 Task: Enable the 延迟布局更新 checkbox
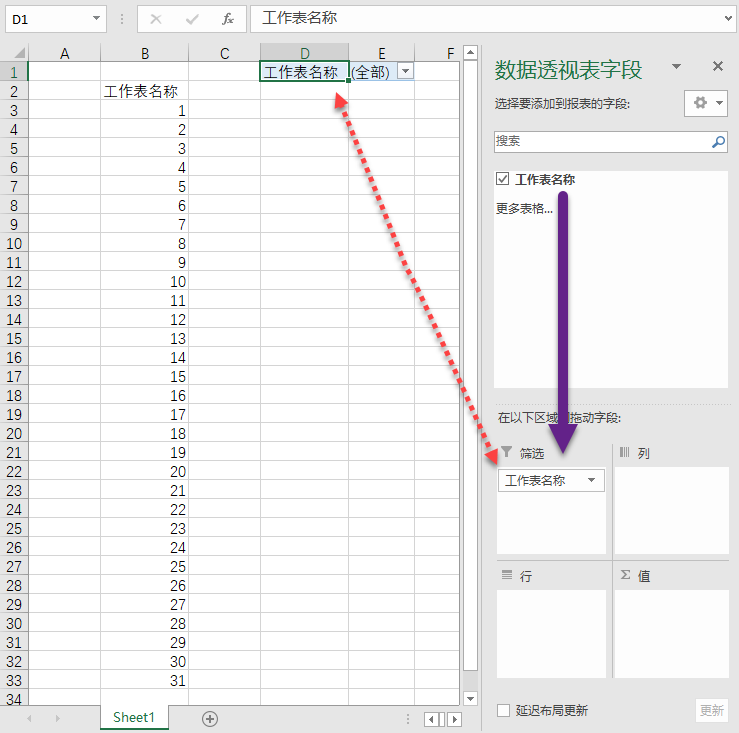click(504, 711)
